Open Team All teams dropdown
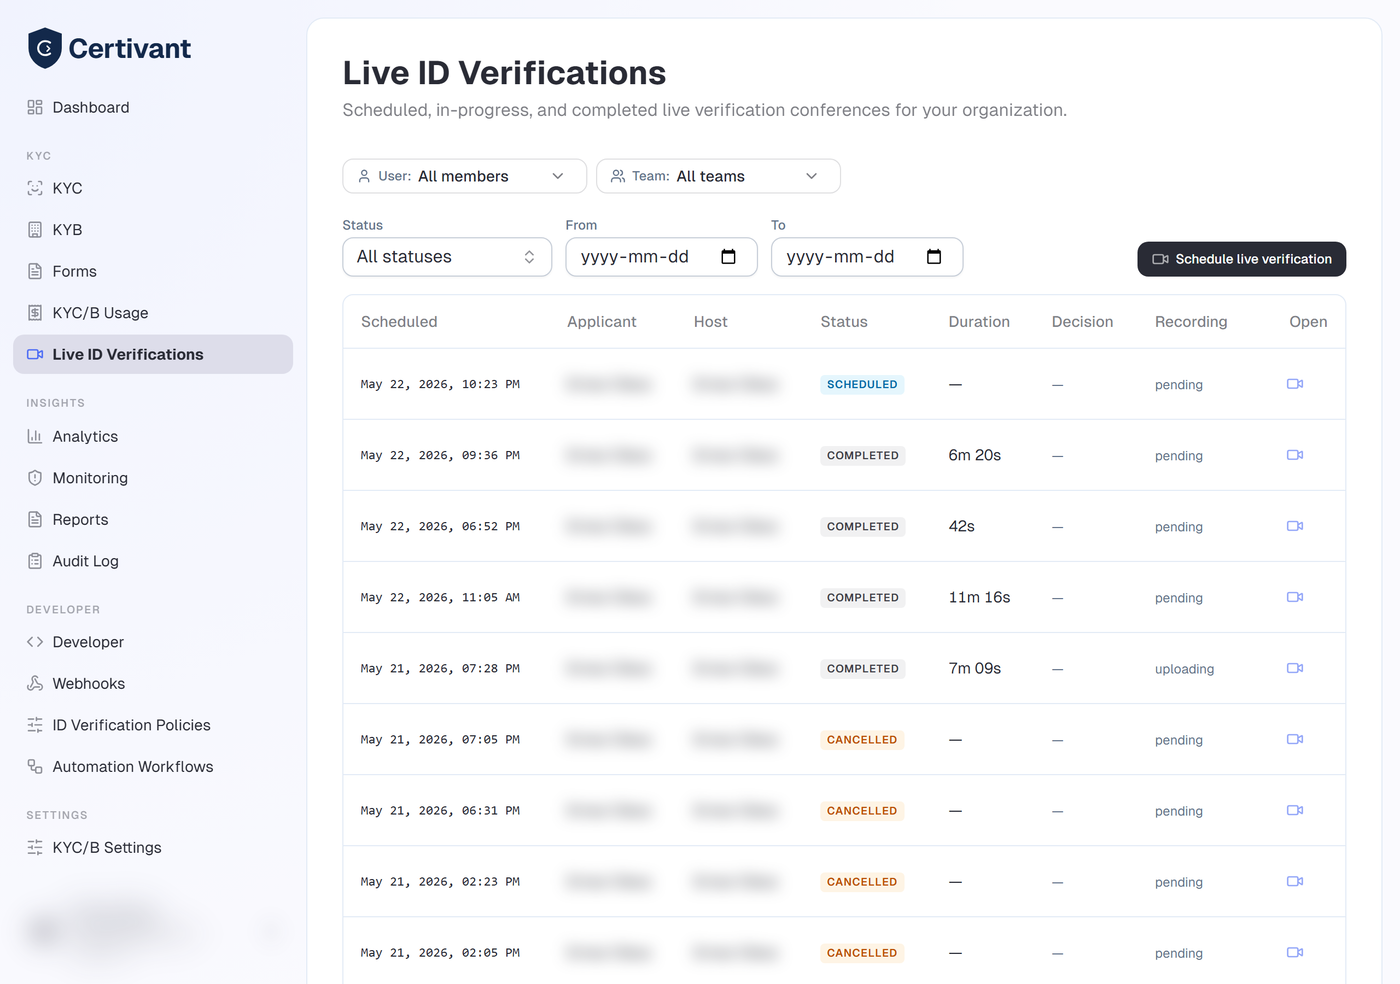The image size is (1400, 984). point(718,176)
